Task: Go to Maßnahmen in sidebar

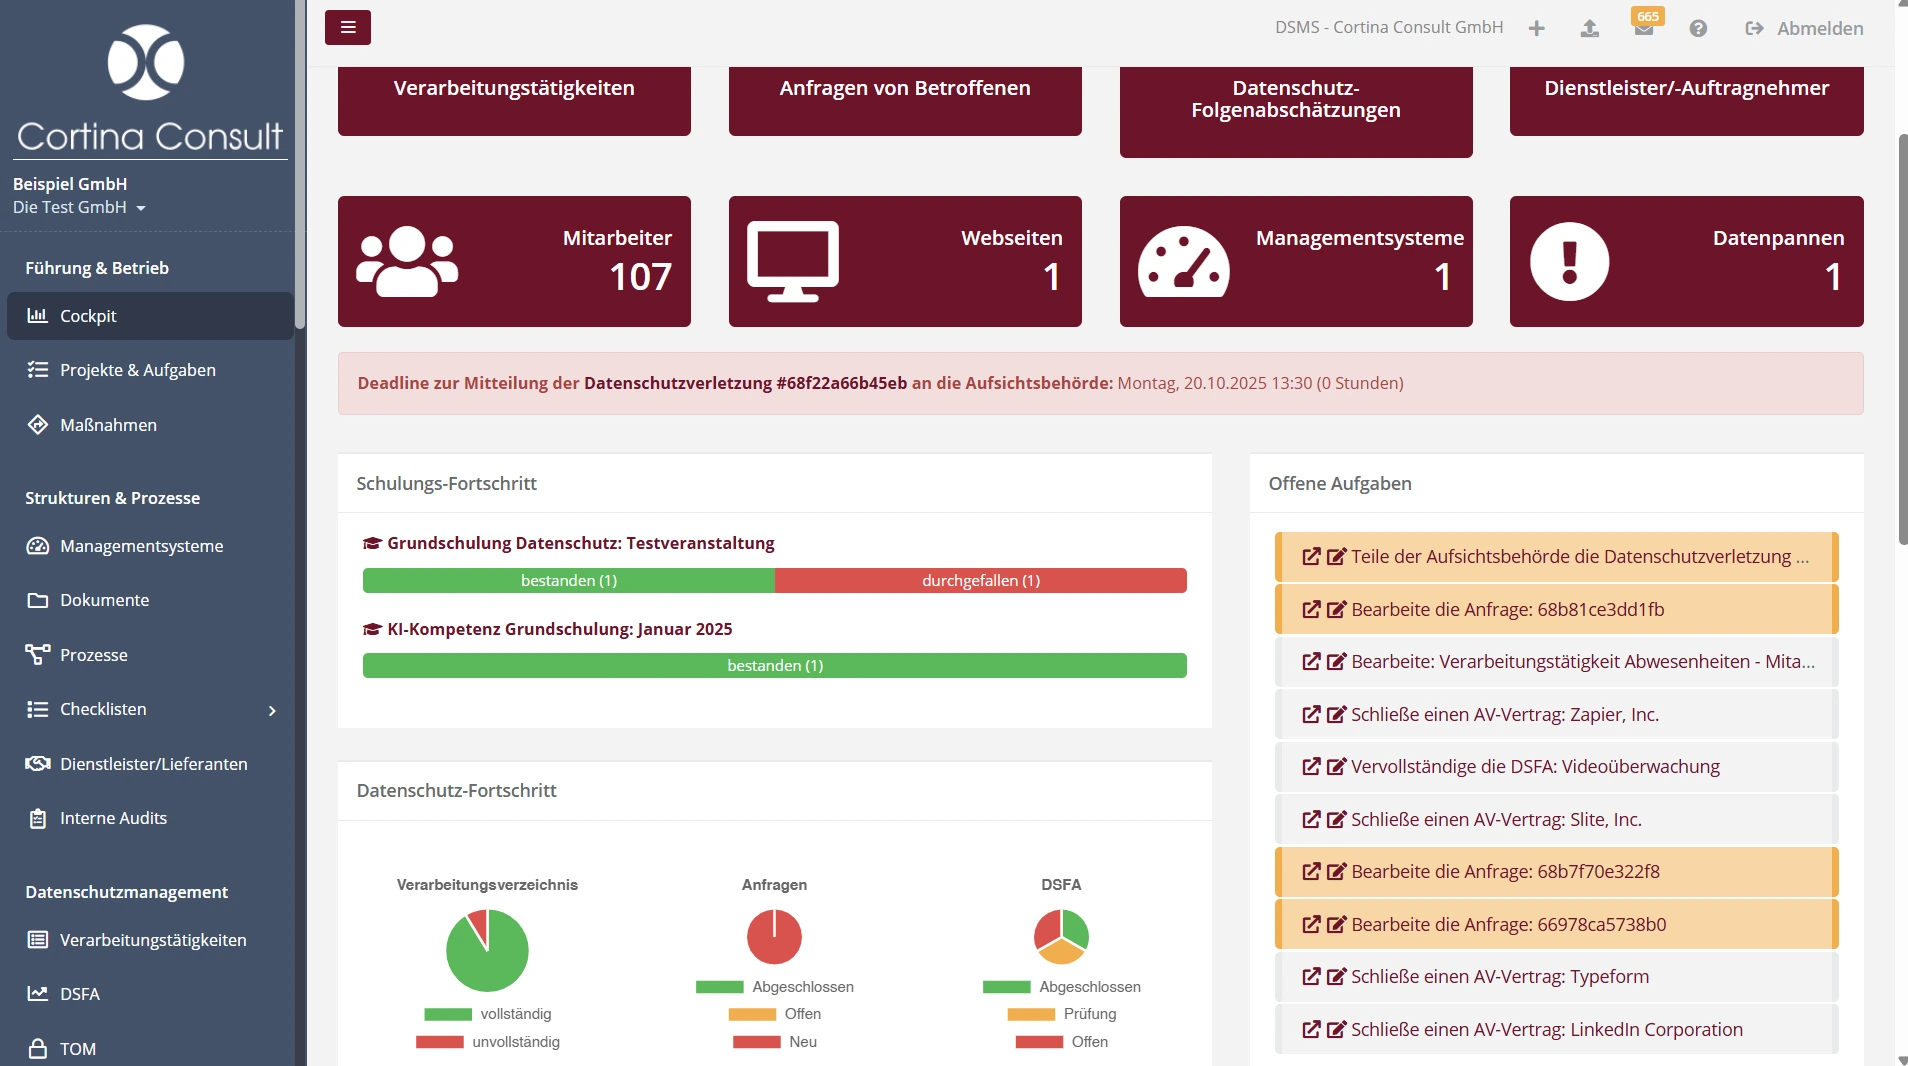Action: point(108,425)
